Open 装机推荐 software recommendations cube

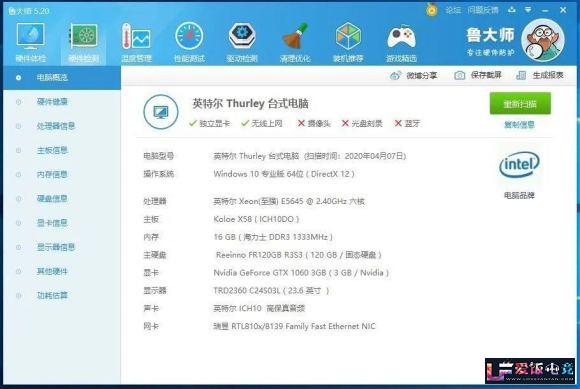pos(348,36)
